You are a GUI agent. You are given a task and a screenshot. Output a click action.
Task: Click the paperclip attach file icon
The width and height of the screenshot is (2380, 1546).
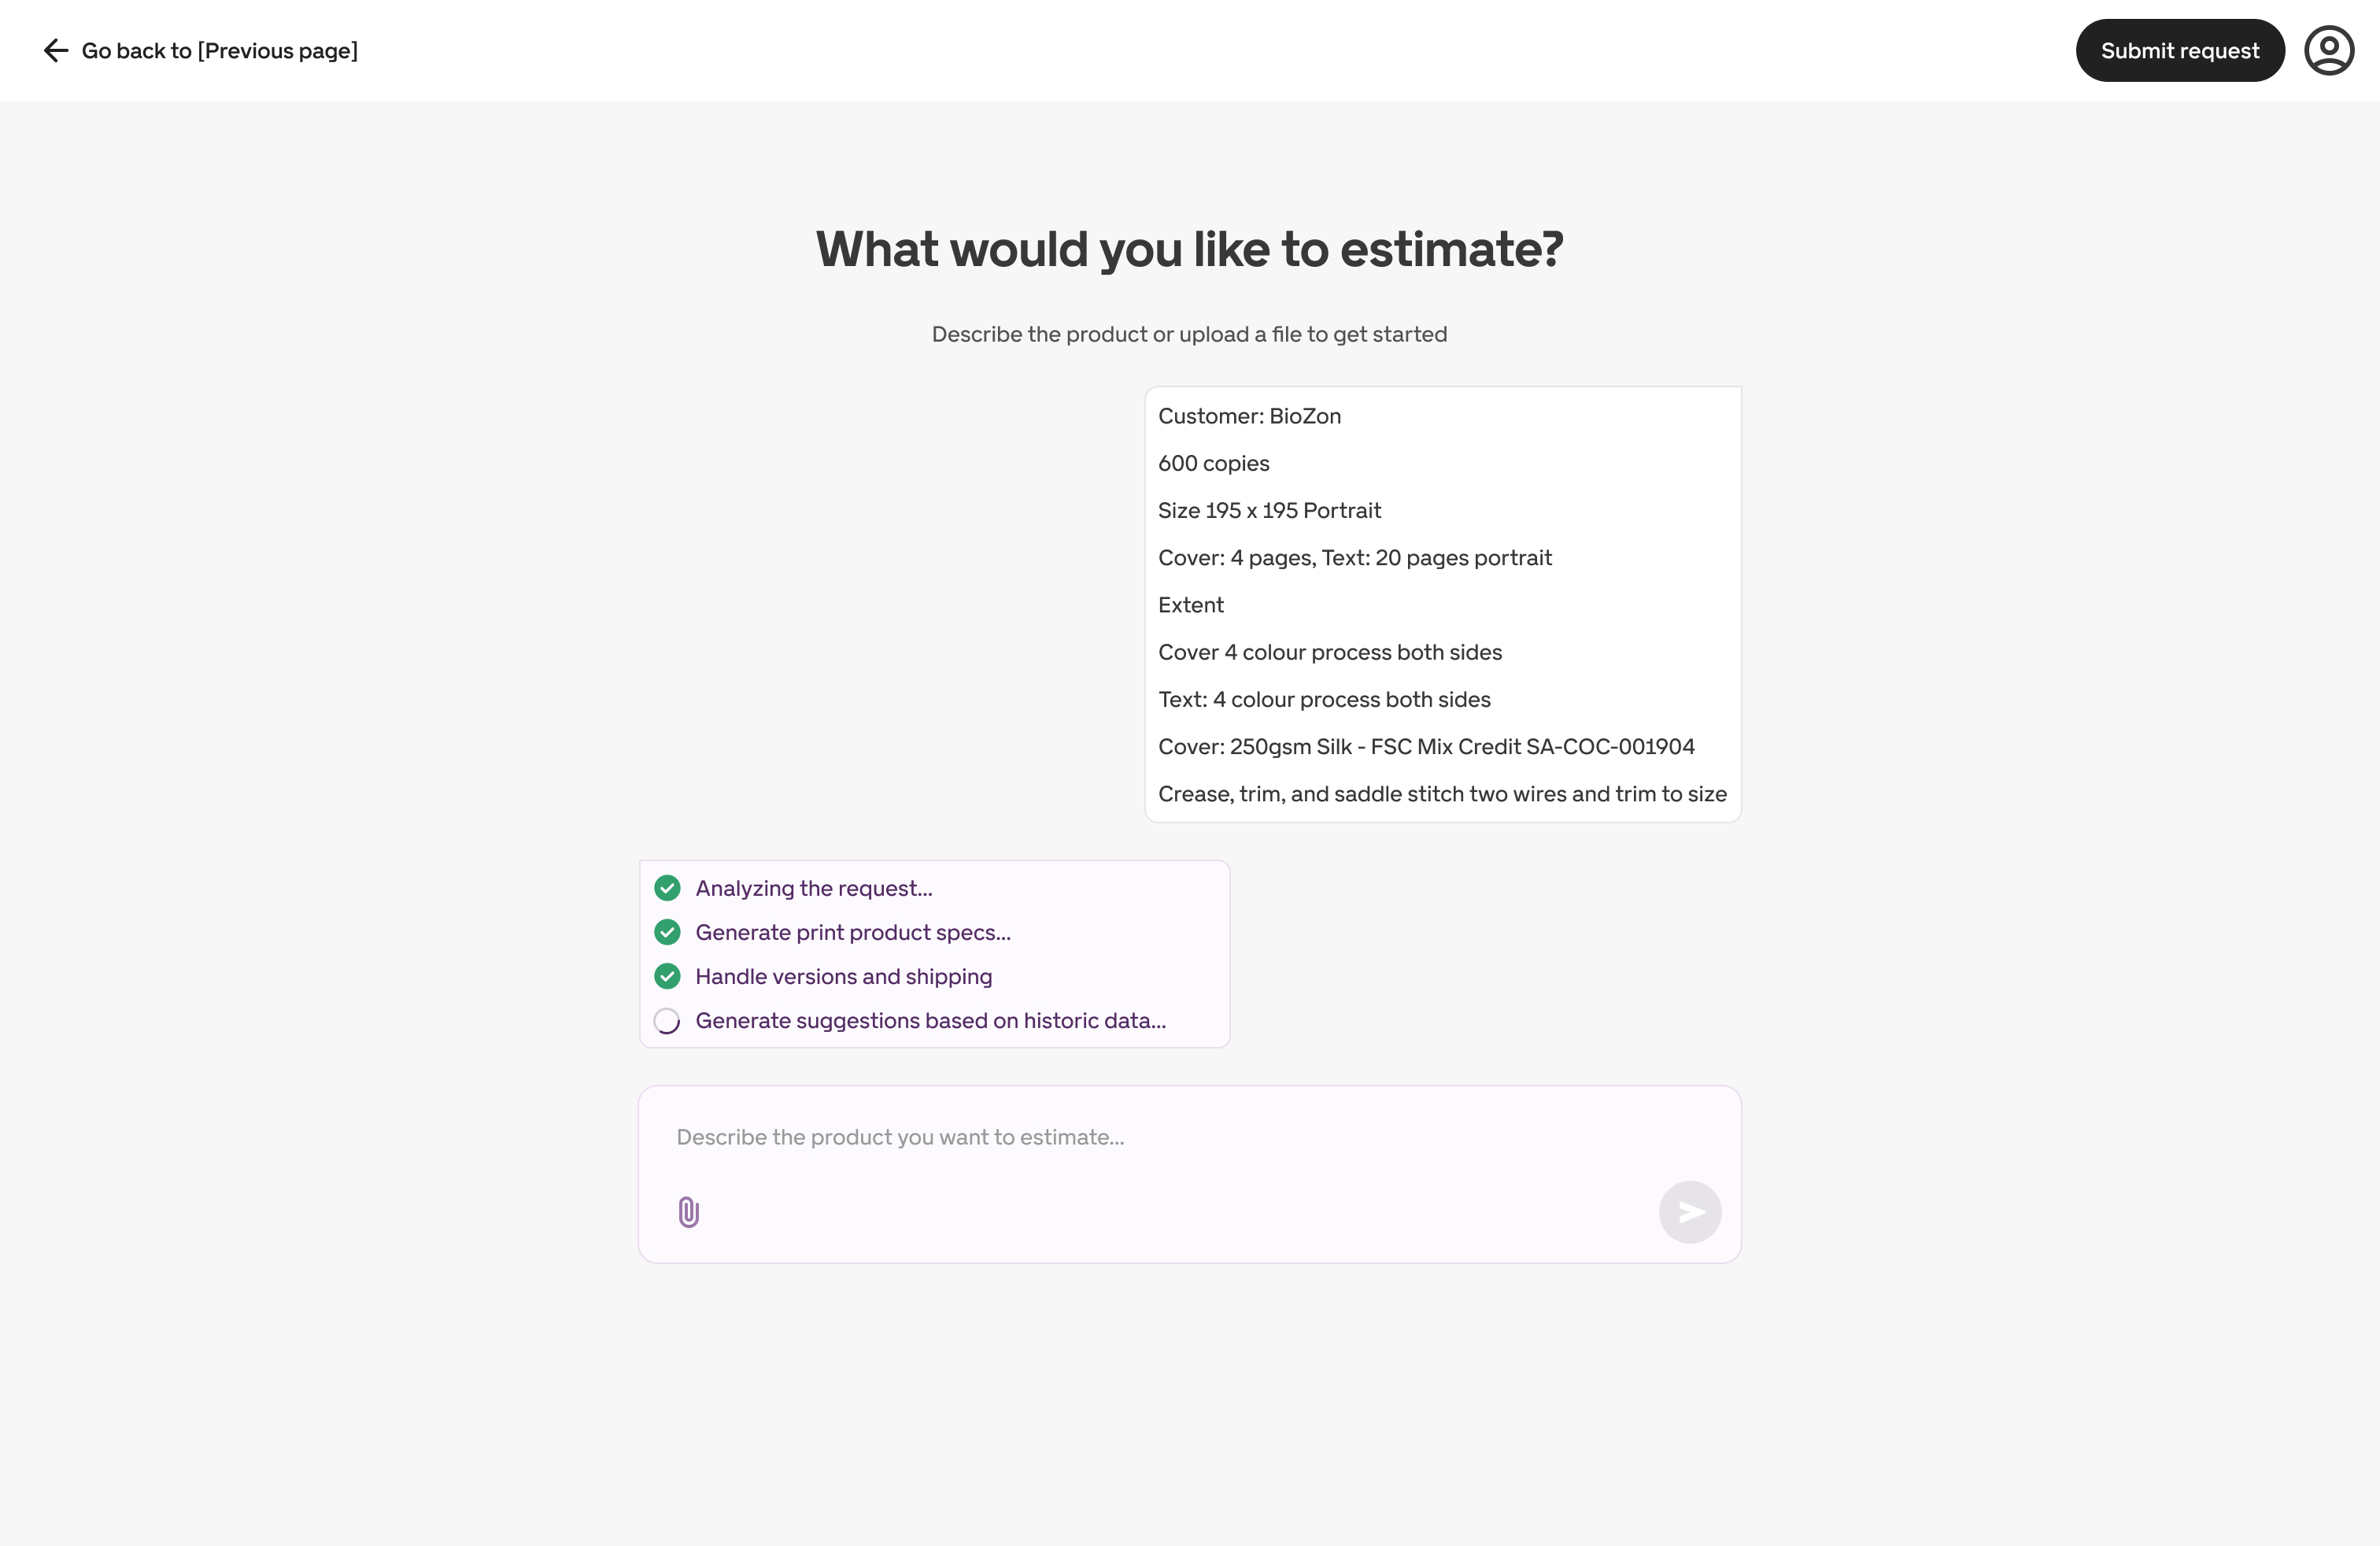tap(688, 1212)
